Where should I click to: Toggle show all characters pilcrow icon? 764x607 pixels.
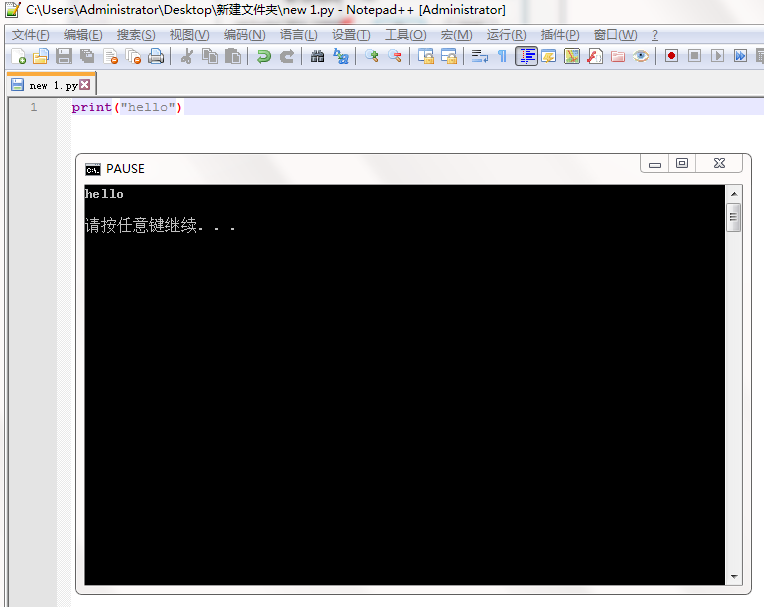pyautogui.click(x=502, y=57)
